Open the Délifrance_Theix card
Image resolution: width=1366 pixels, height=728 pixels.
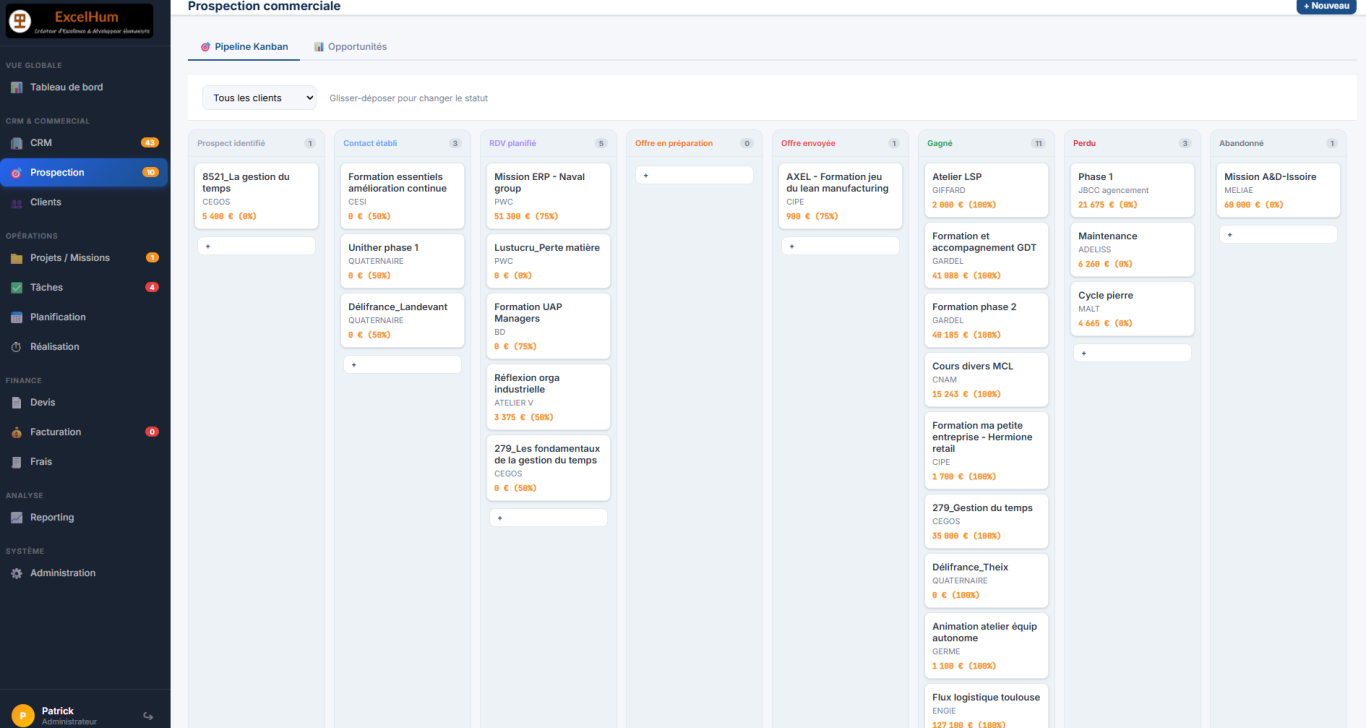(986, 580)
